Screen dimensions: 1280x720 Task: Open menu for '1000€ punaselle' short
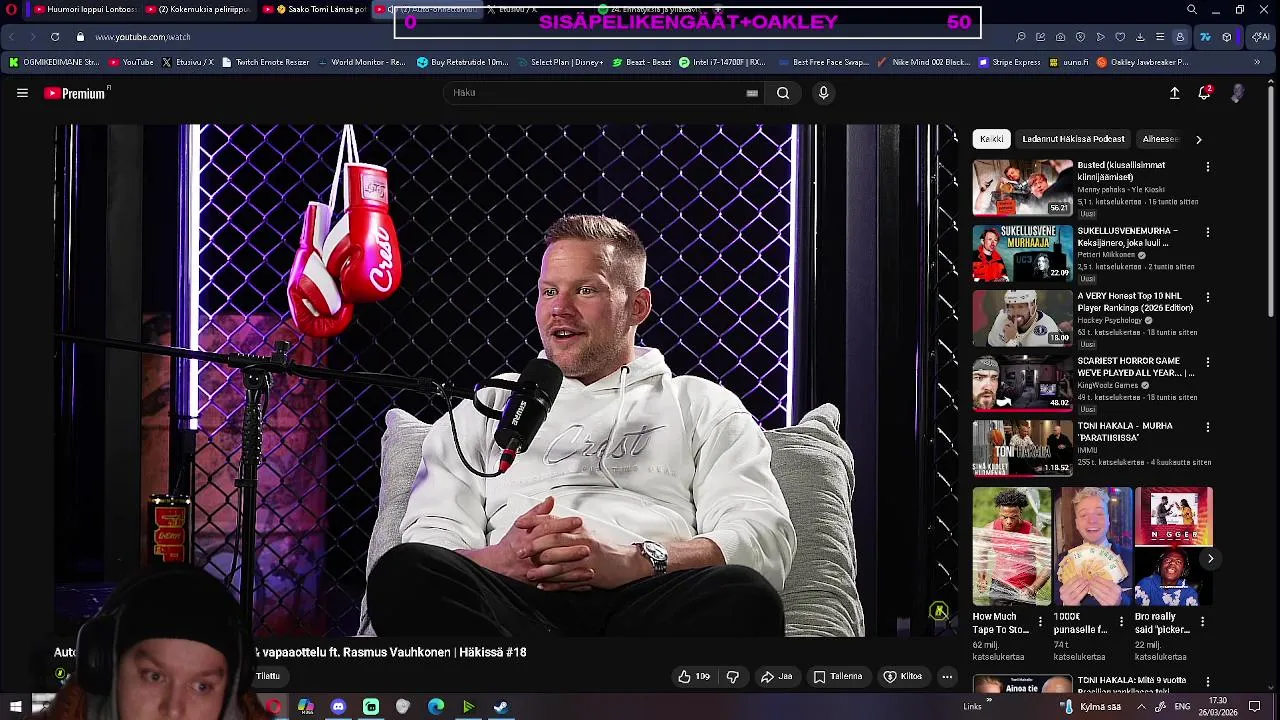pyautogui.click(x=1121, y=622)
